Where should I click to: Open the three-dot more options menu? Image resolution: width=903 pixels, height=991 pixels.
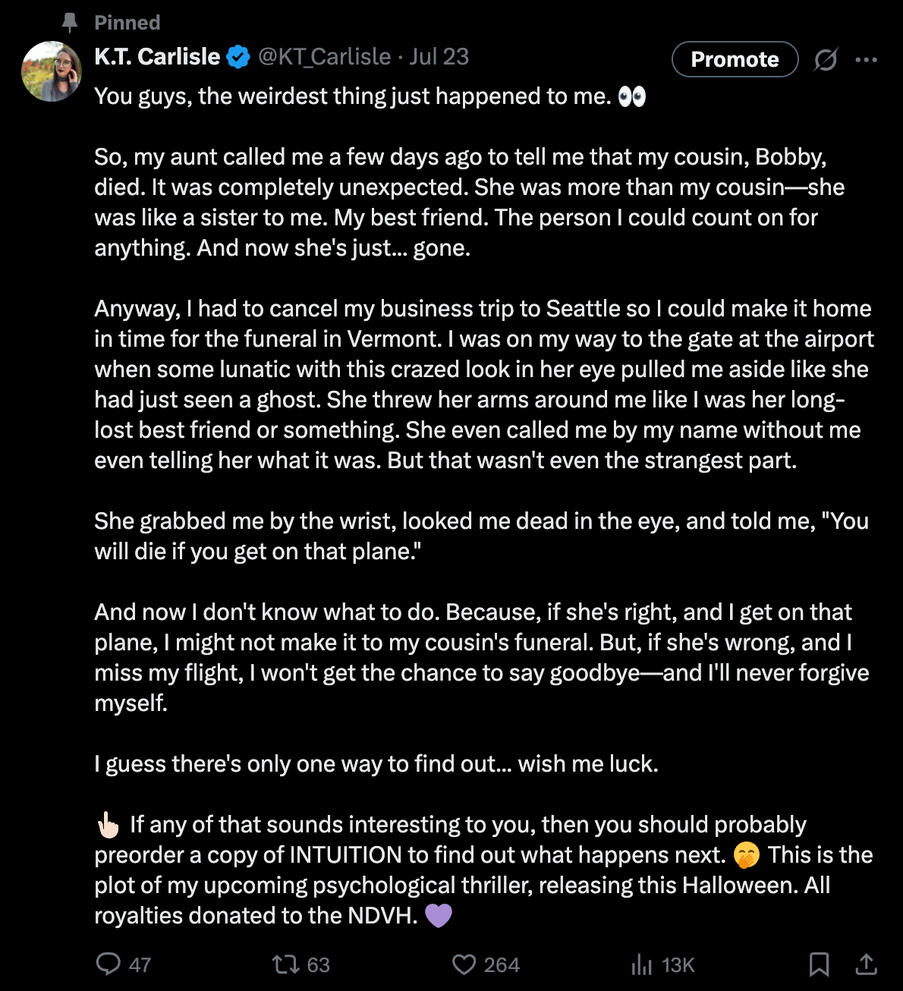pyautogui.click(x=866, y=60)
